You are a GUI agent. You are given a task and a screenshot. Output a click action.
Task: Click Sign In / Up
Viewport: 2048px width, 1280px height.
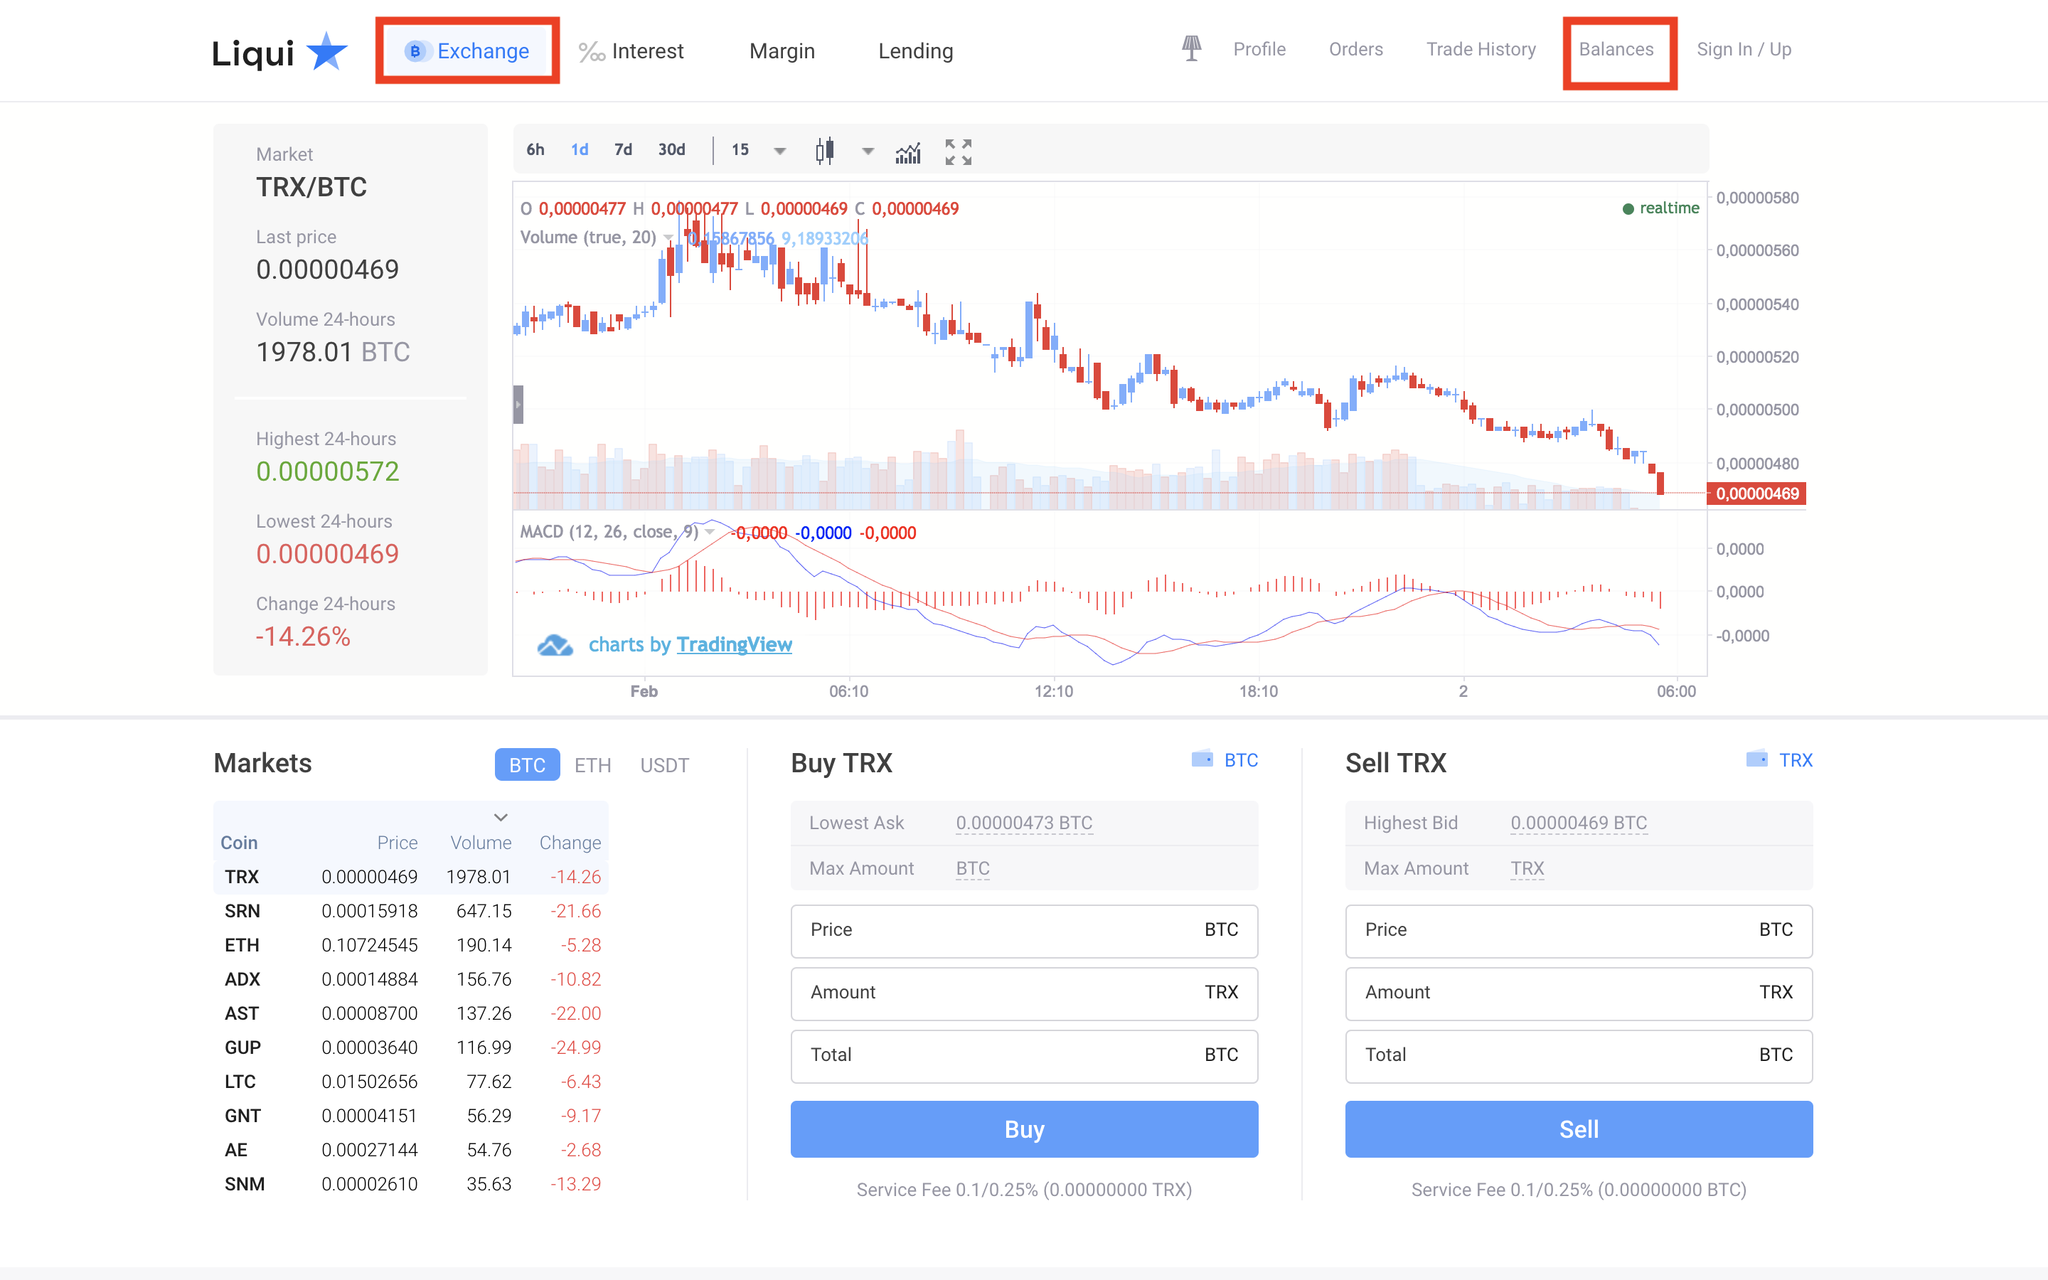[1743, 49]
